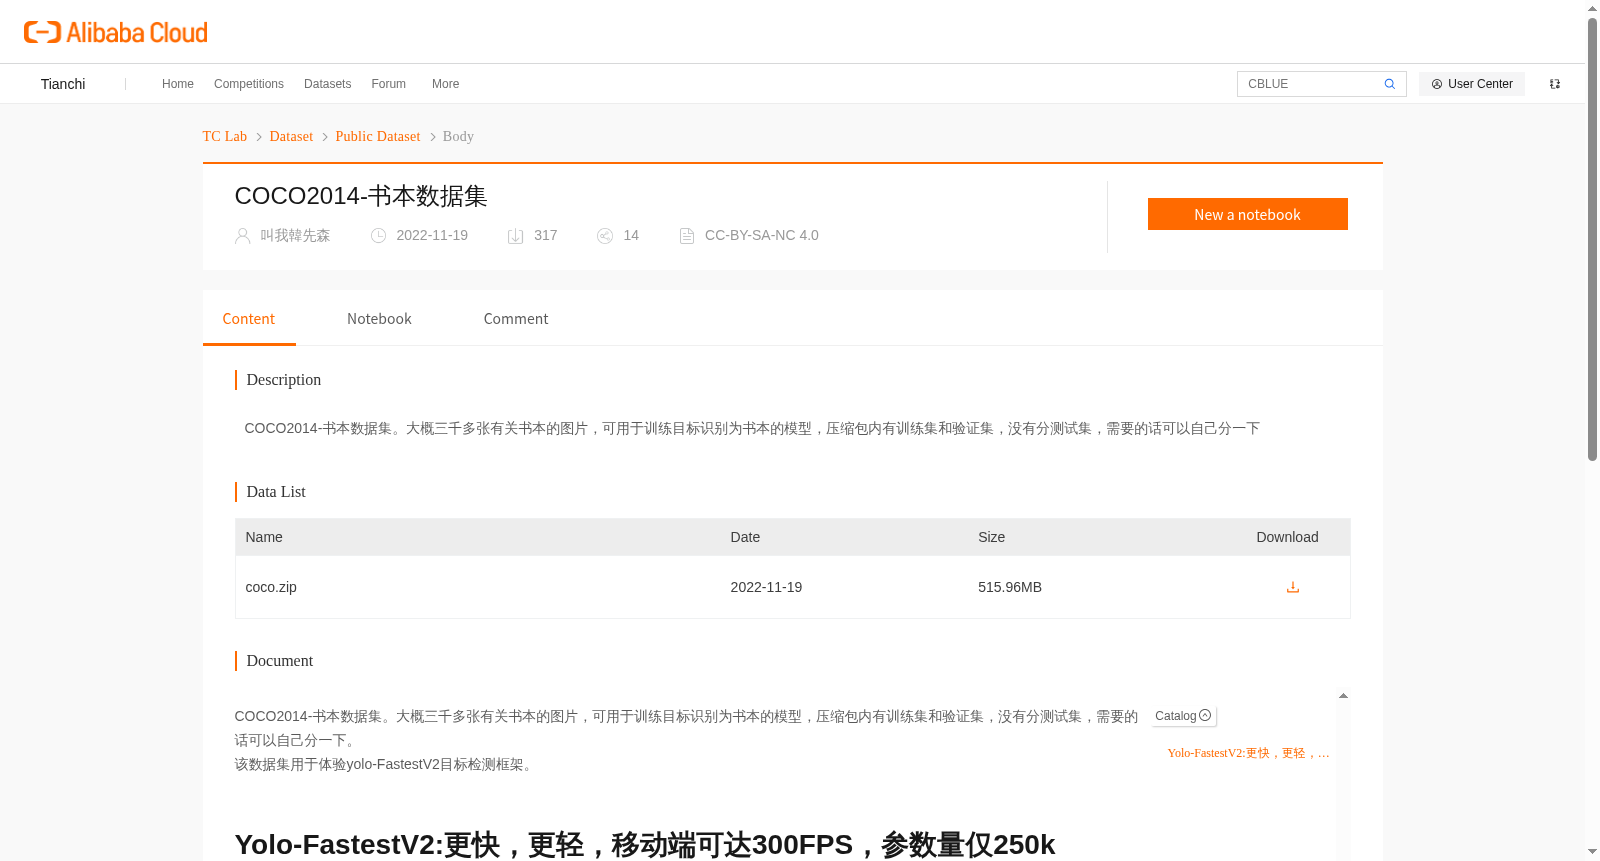This screenshot has width=1600, height=861.
Task: Open the Datasets menu item
Action: click(x=328, y=84)
